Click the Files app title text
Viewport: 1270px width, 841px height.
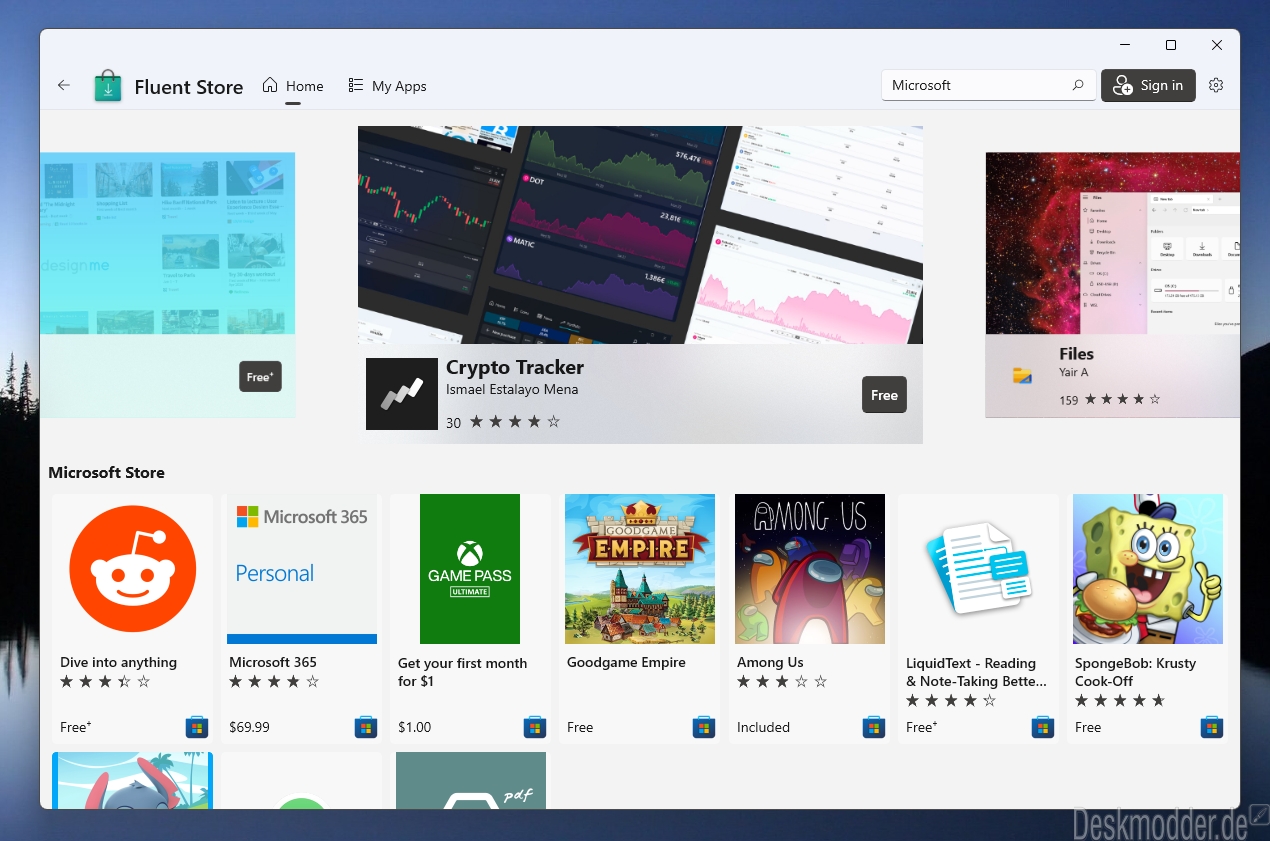tap(1076, 354)
